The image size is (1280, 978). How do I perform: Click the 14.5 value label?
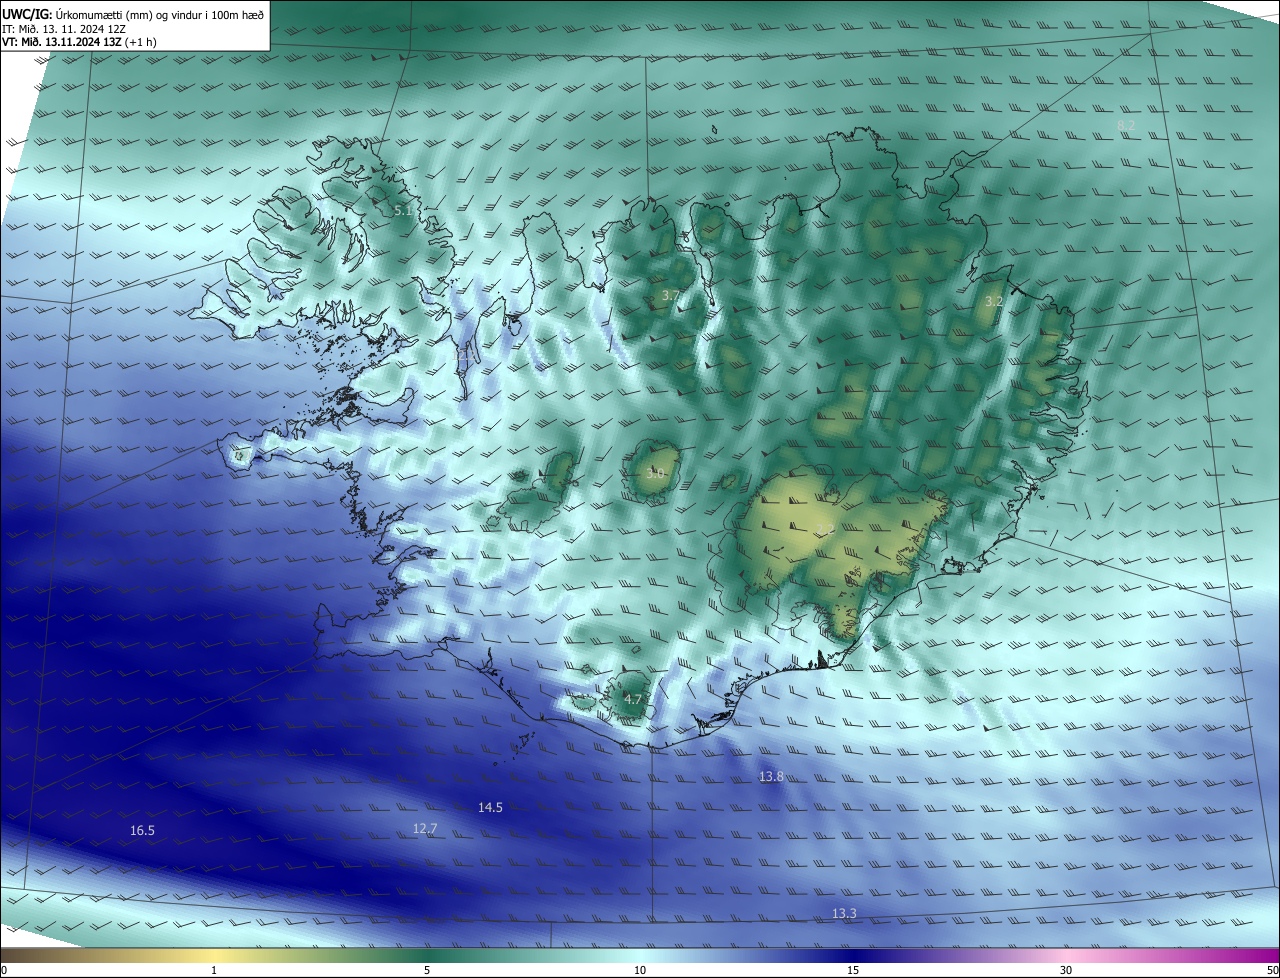490,807
